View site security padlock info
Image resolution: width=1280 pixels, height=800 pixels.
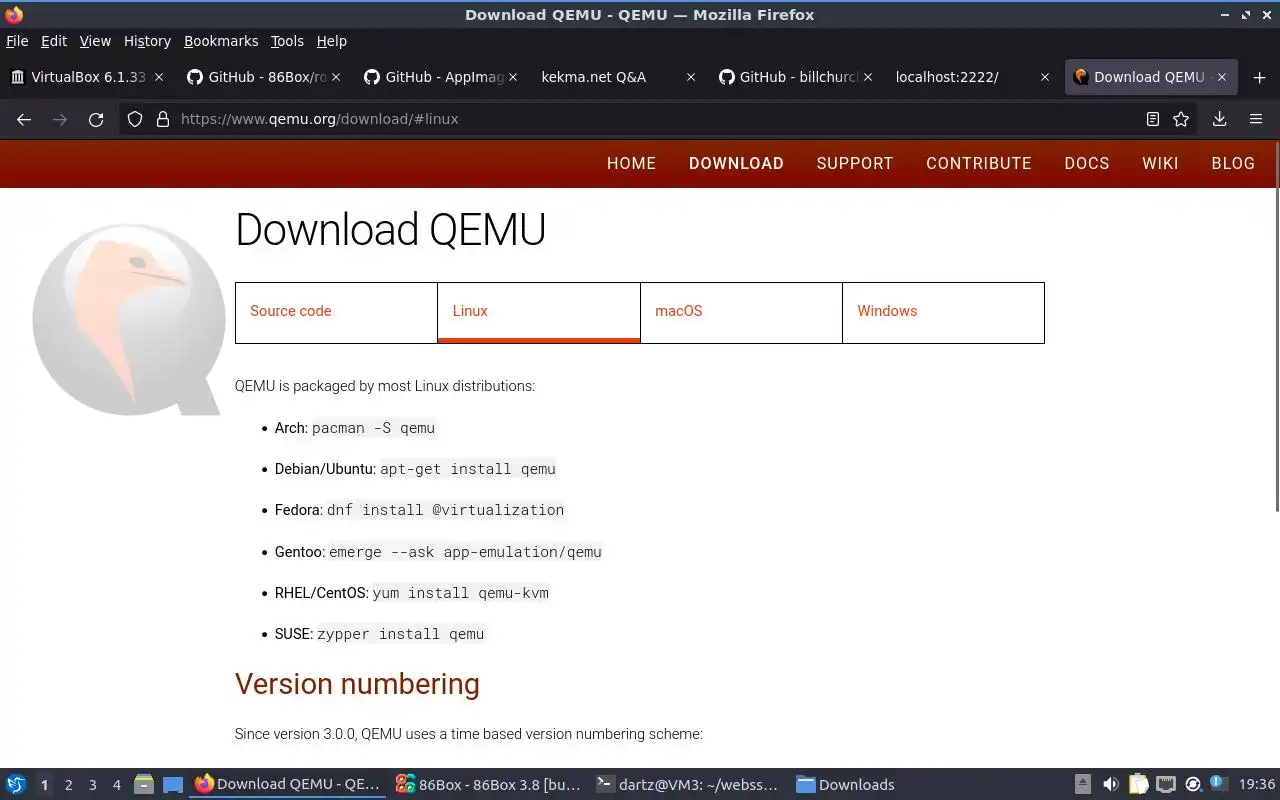pos(163,119)
